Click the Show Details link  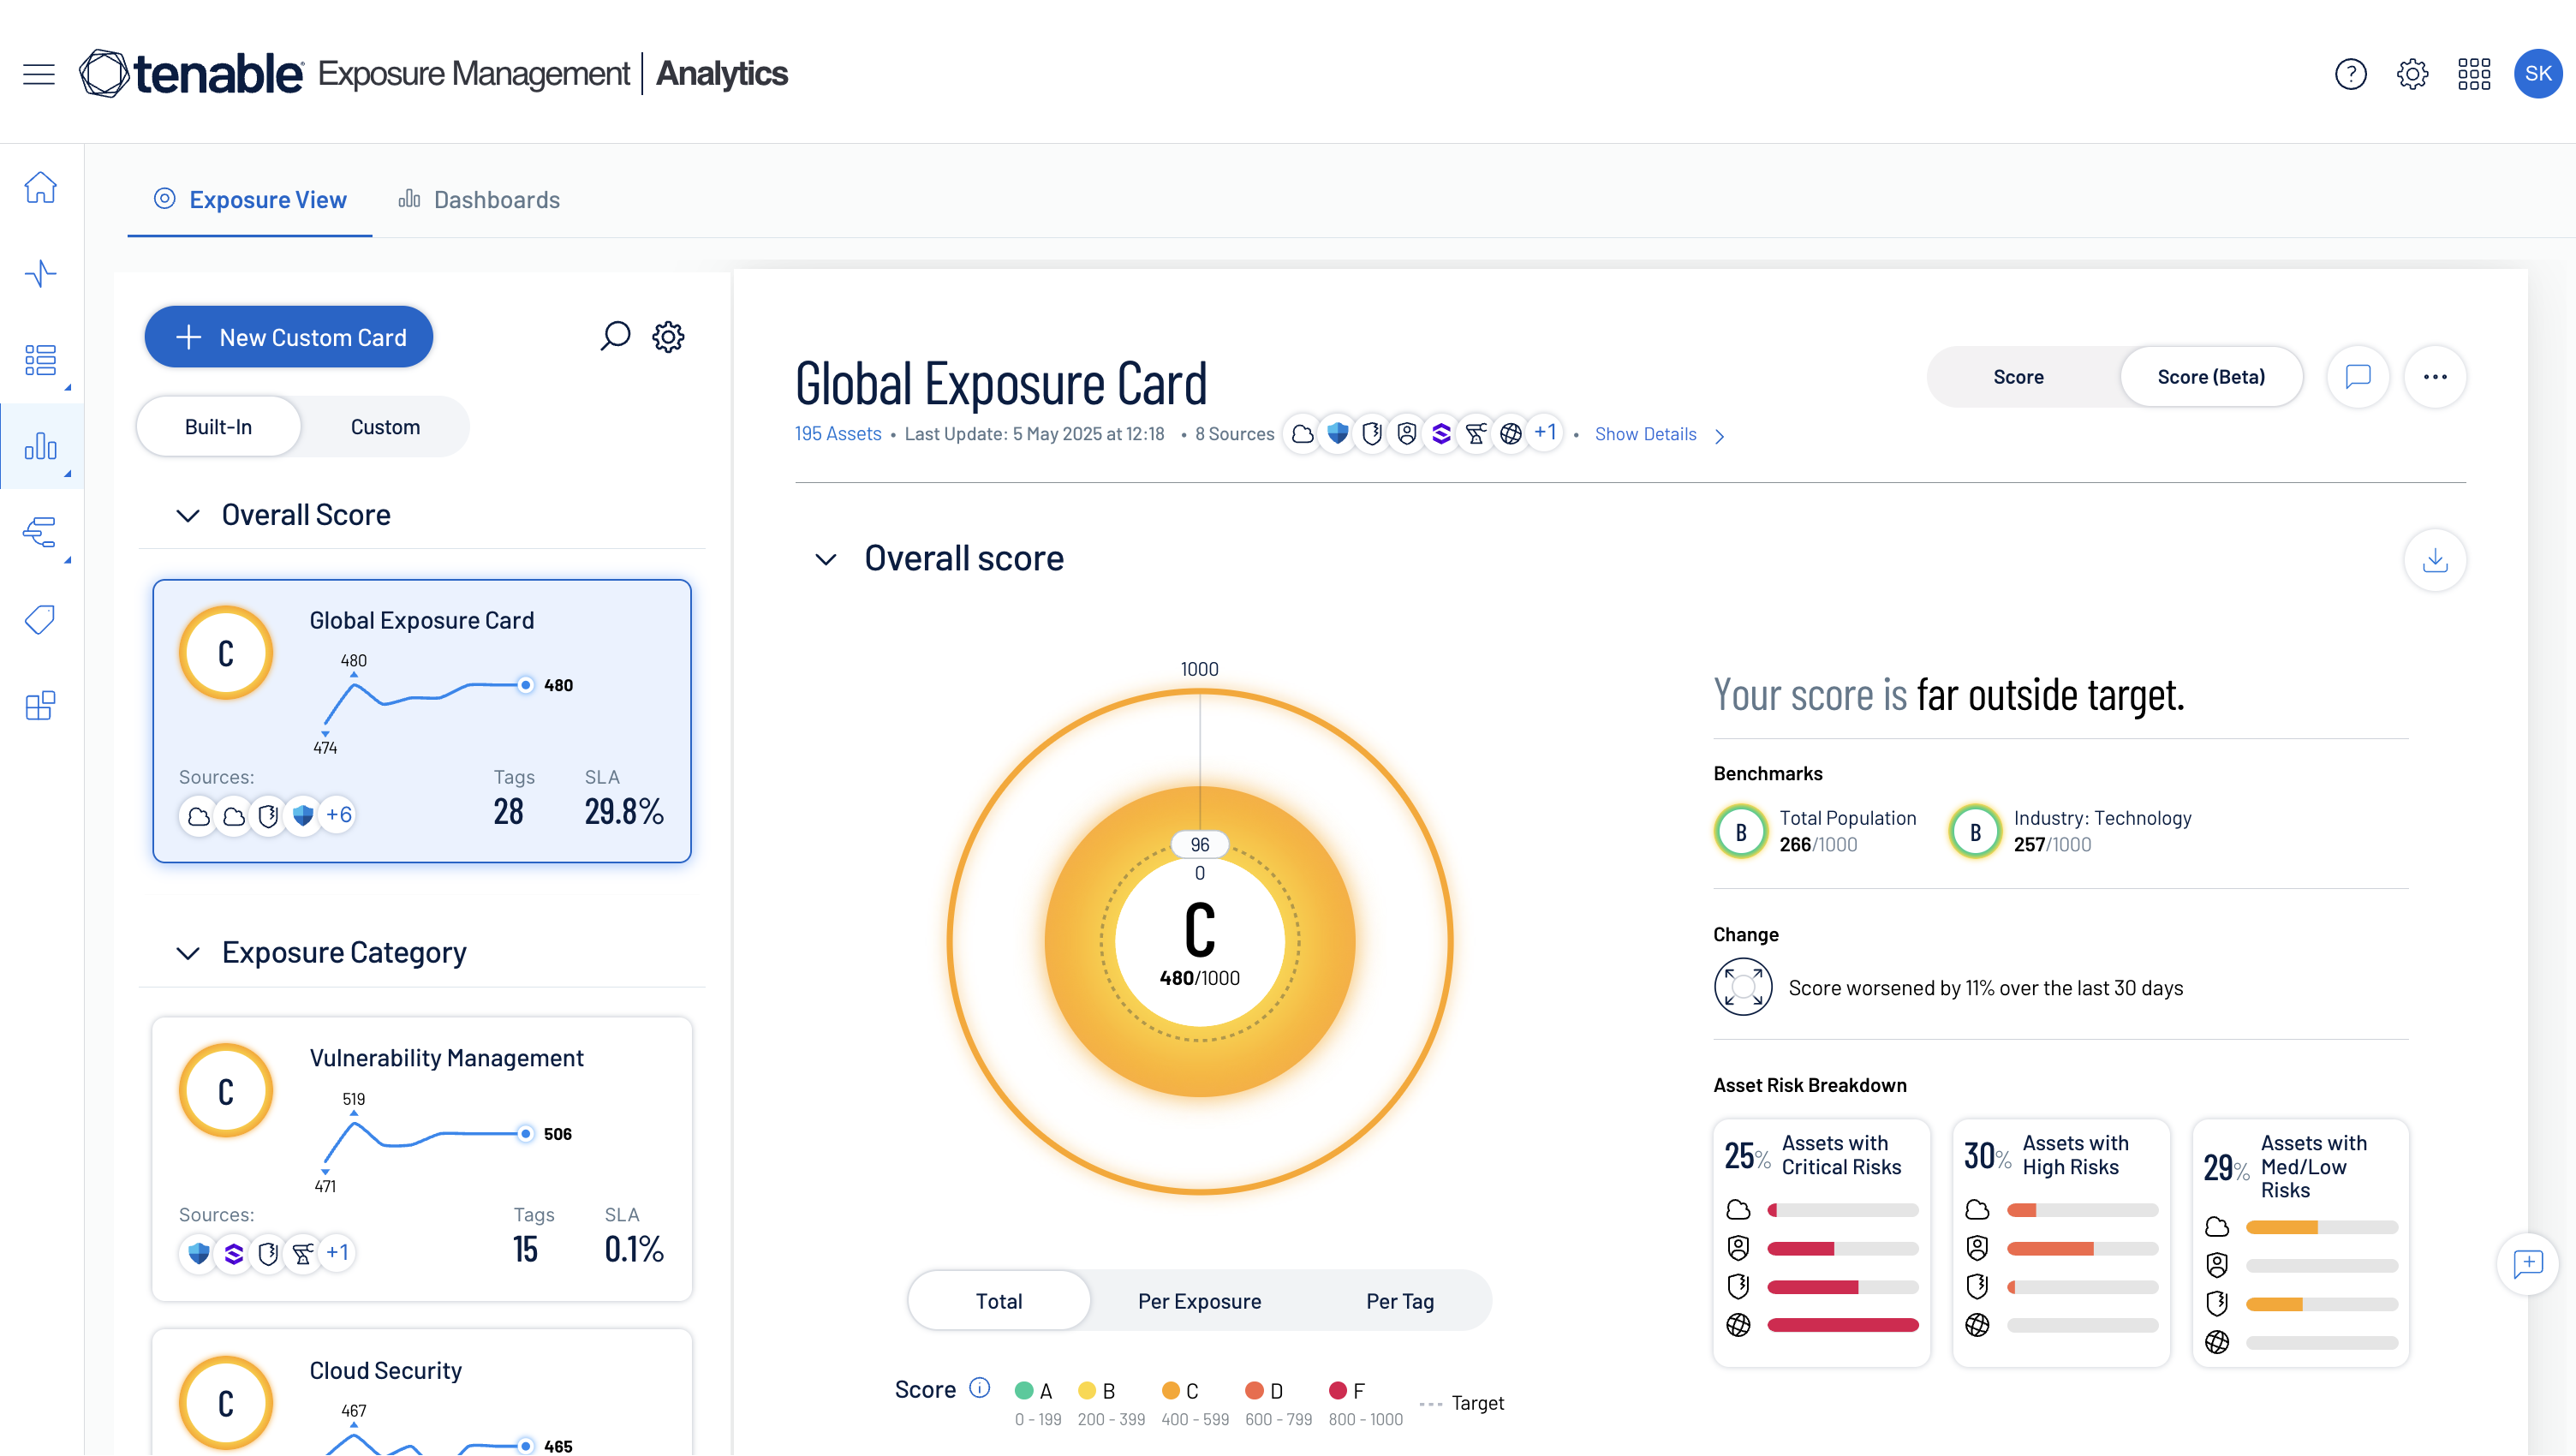coord(1645,434)
